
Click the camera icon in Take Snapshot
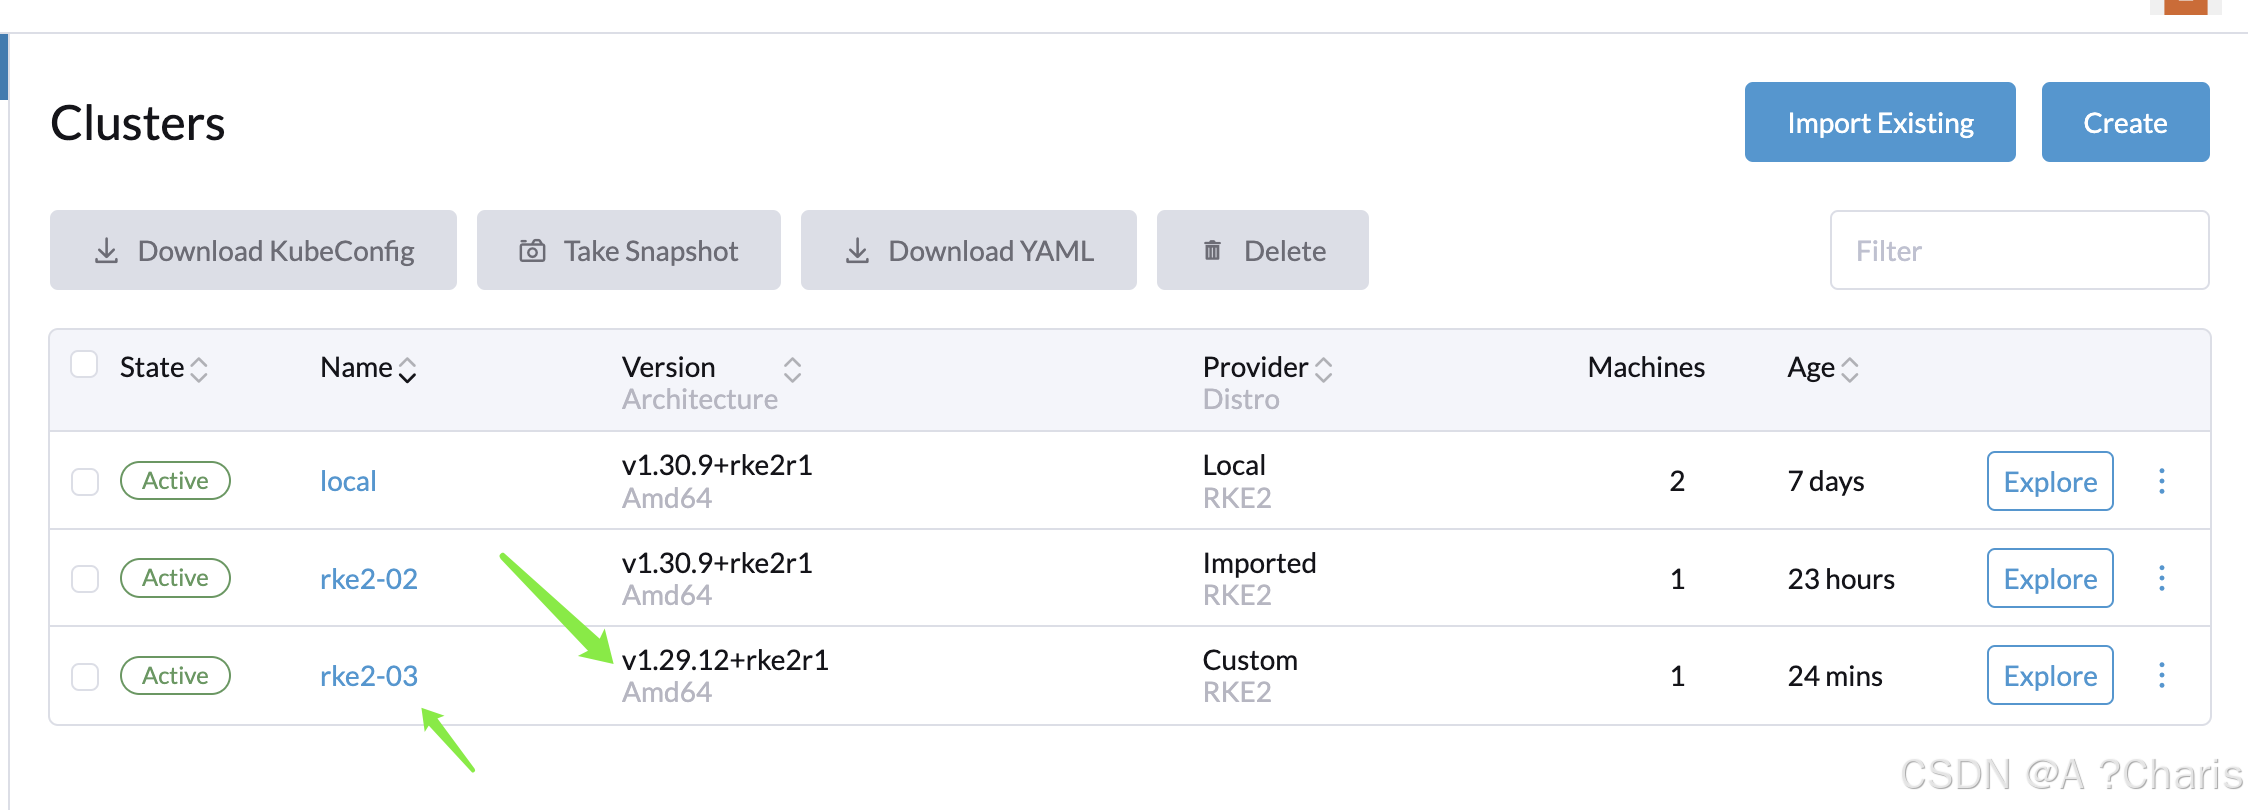coord(532,250)
